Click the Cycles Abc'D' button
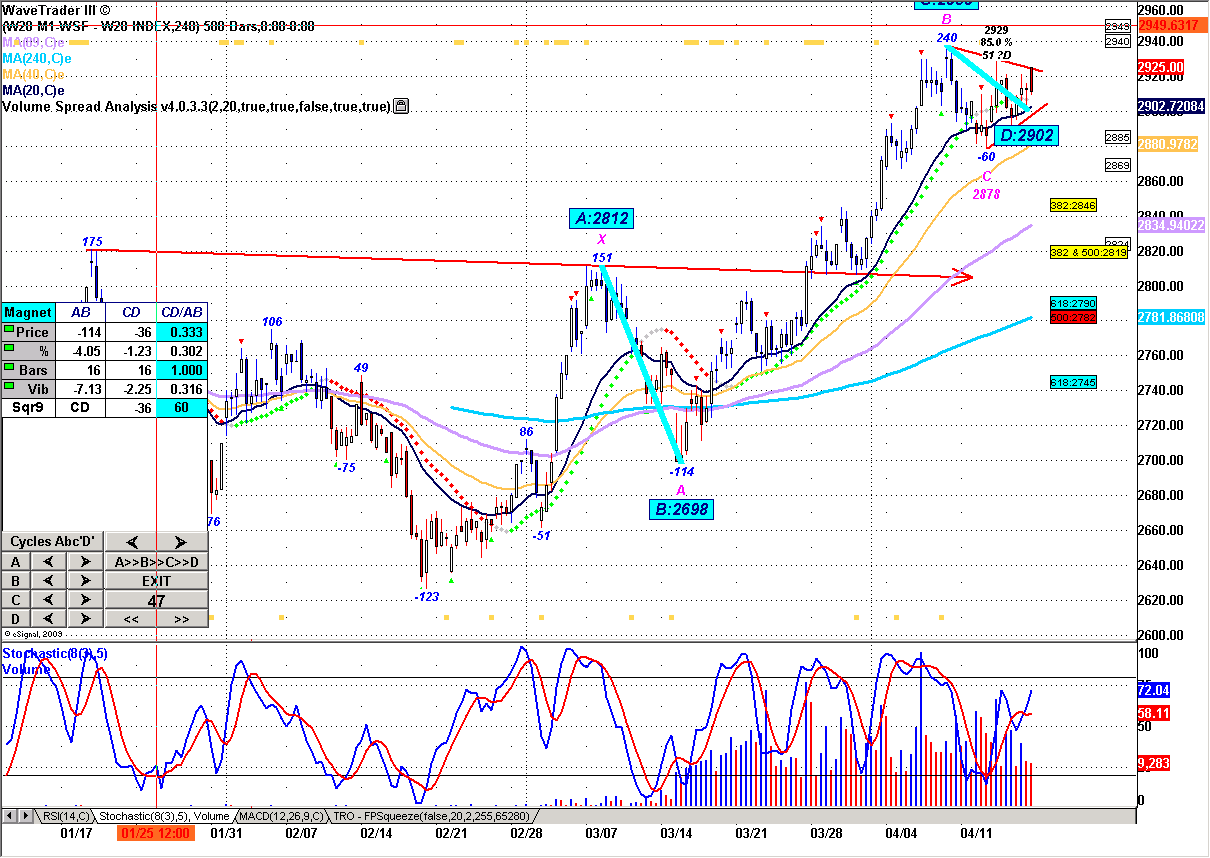The image size is (1210, 858). tap(52, 542)
